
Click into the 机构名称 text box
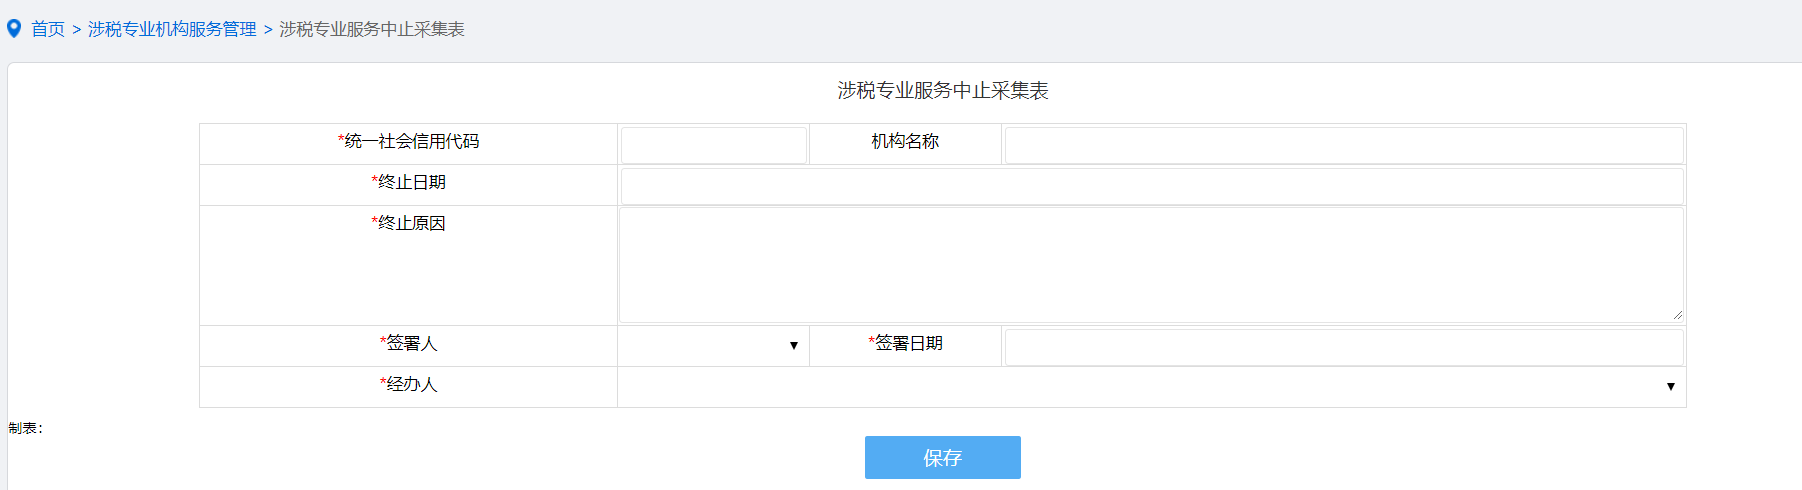click(x=1343, y=145)
